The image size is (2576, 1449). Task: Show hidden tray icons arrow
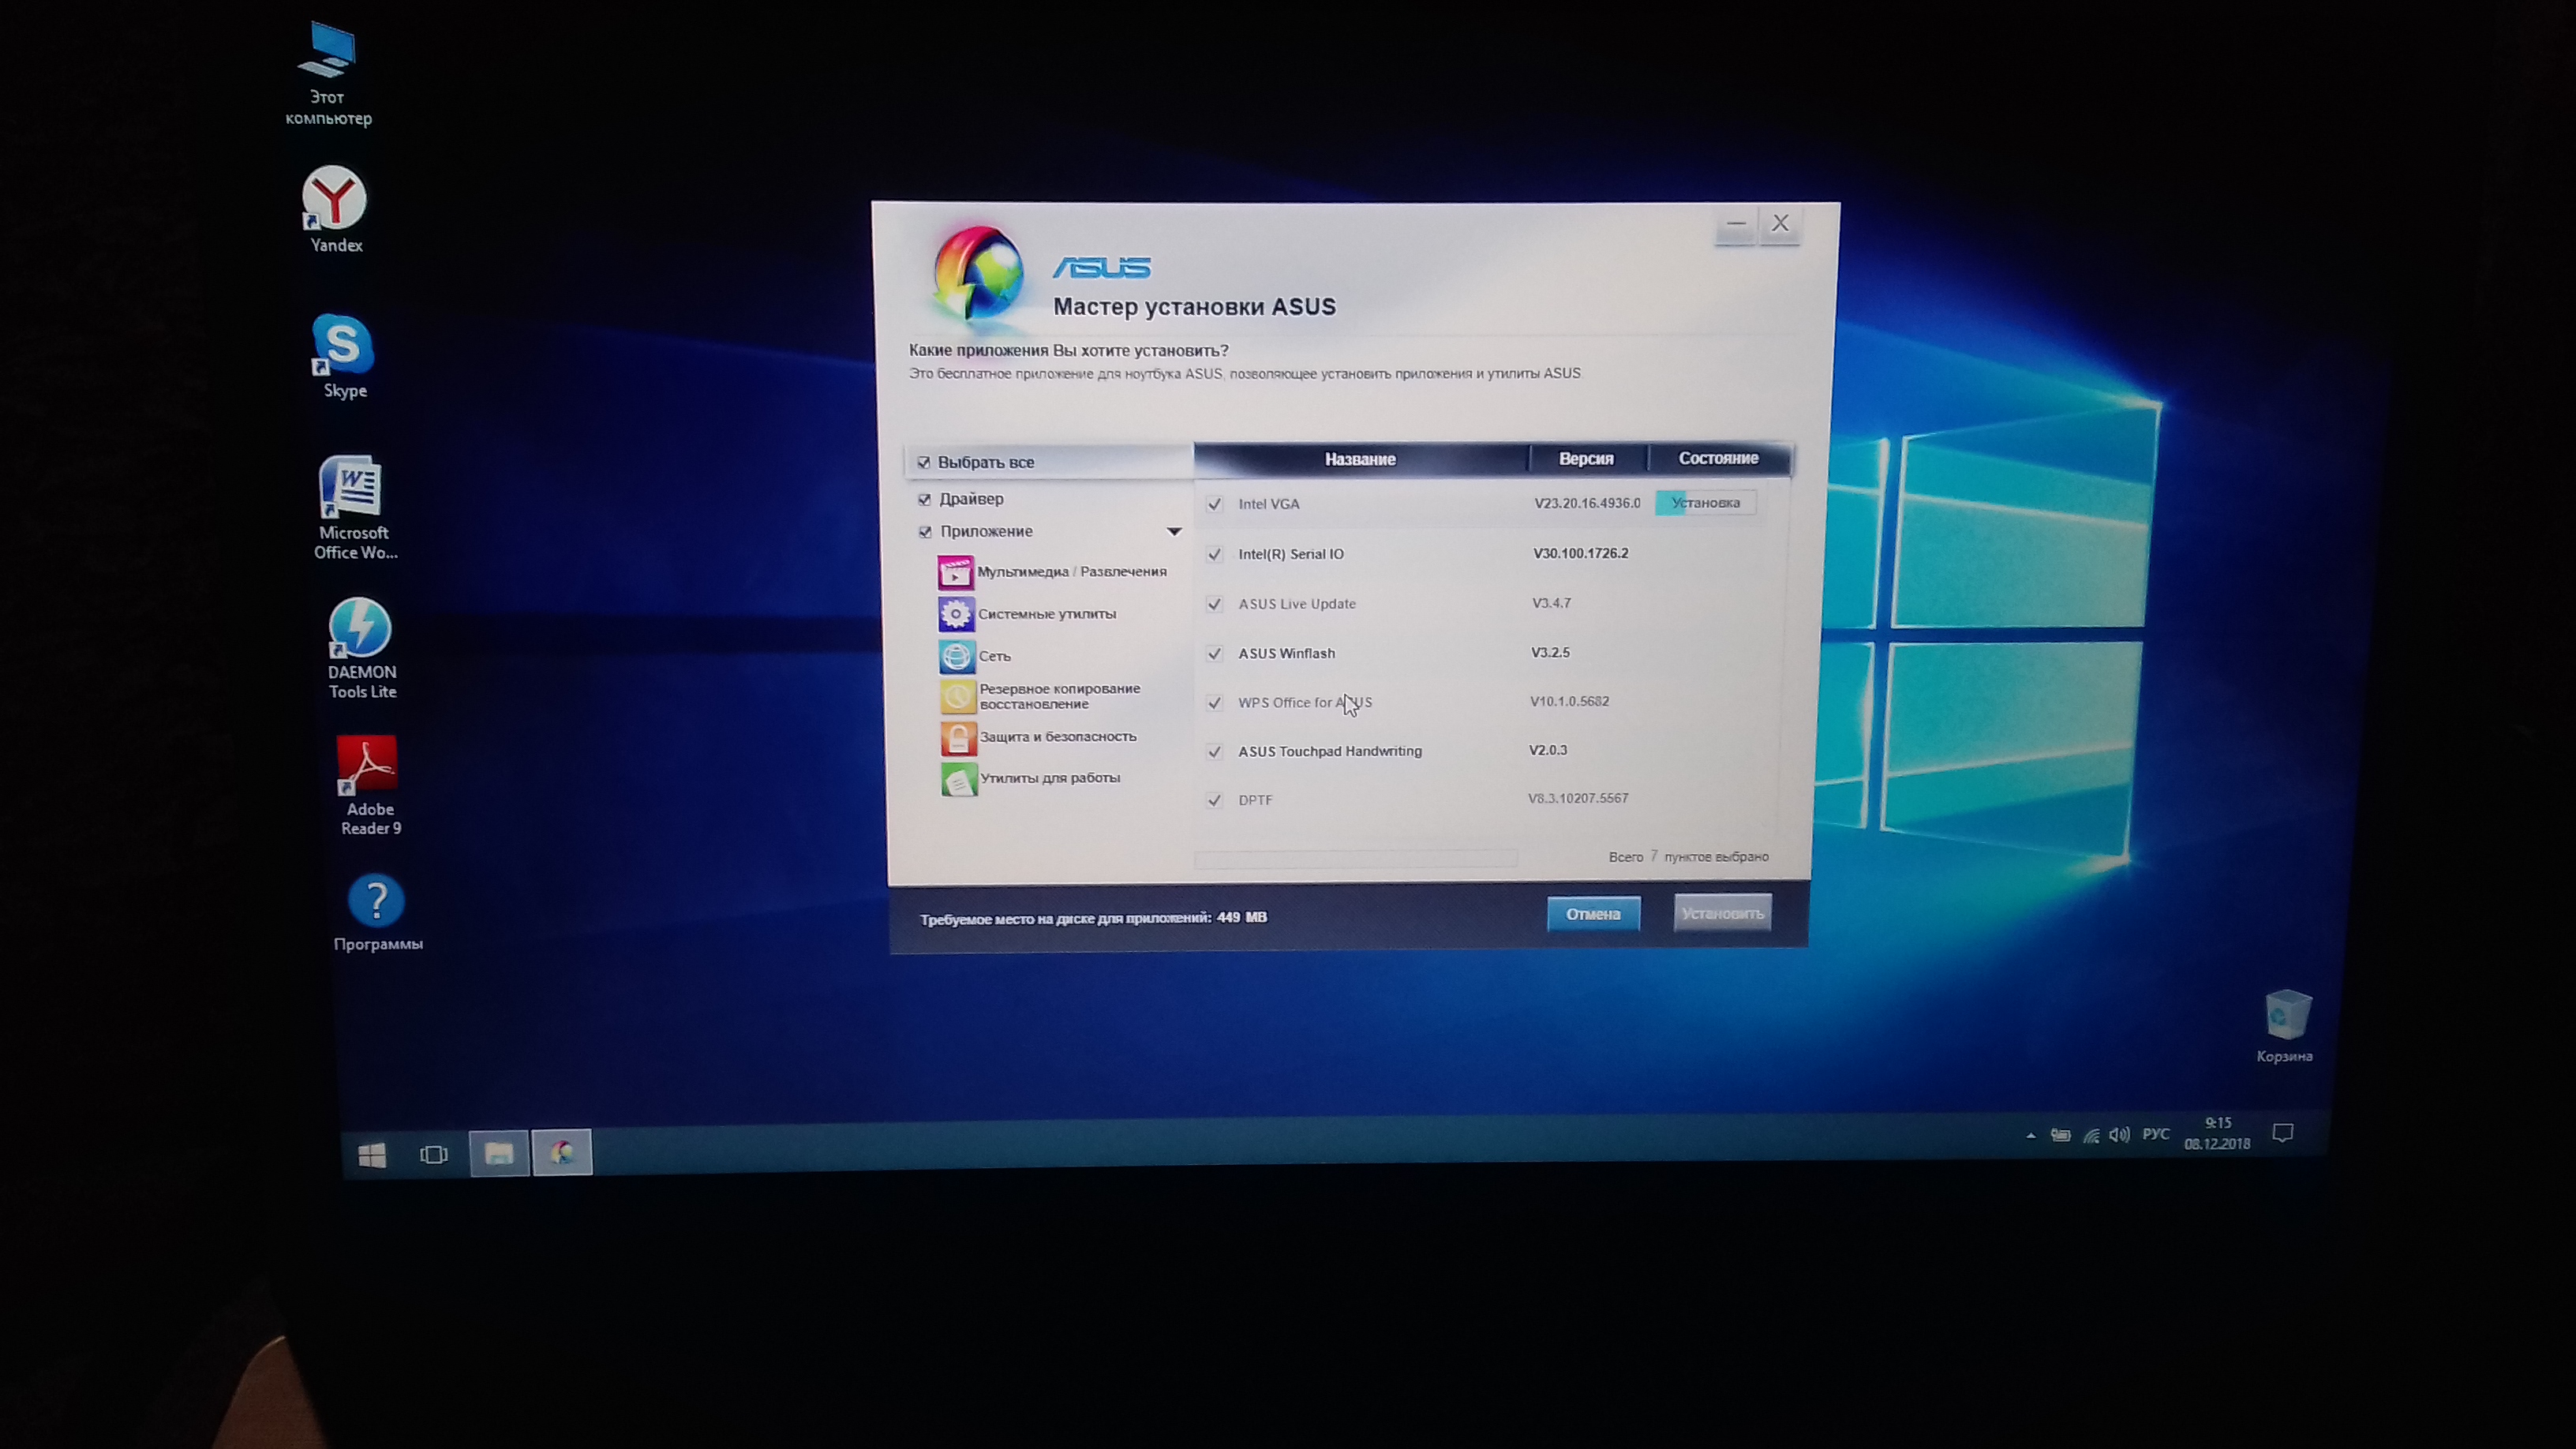tap(2031, 1135)
